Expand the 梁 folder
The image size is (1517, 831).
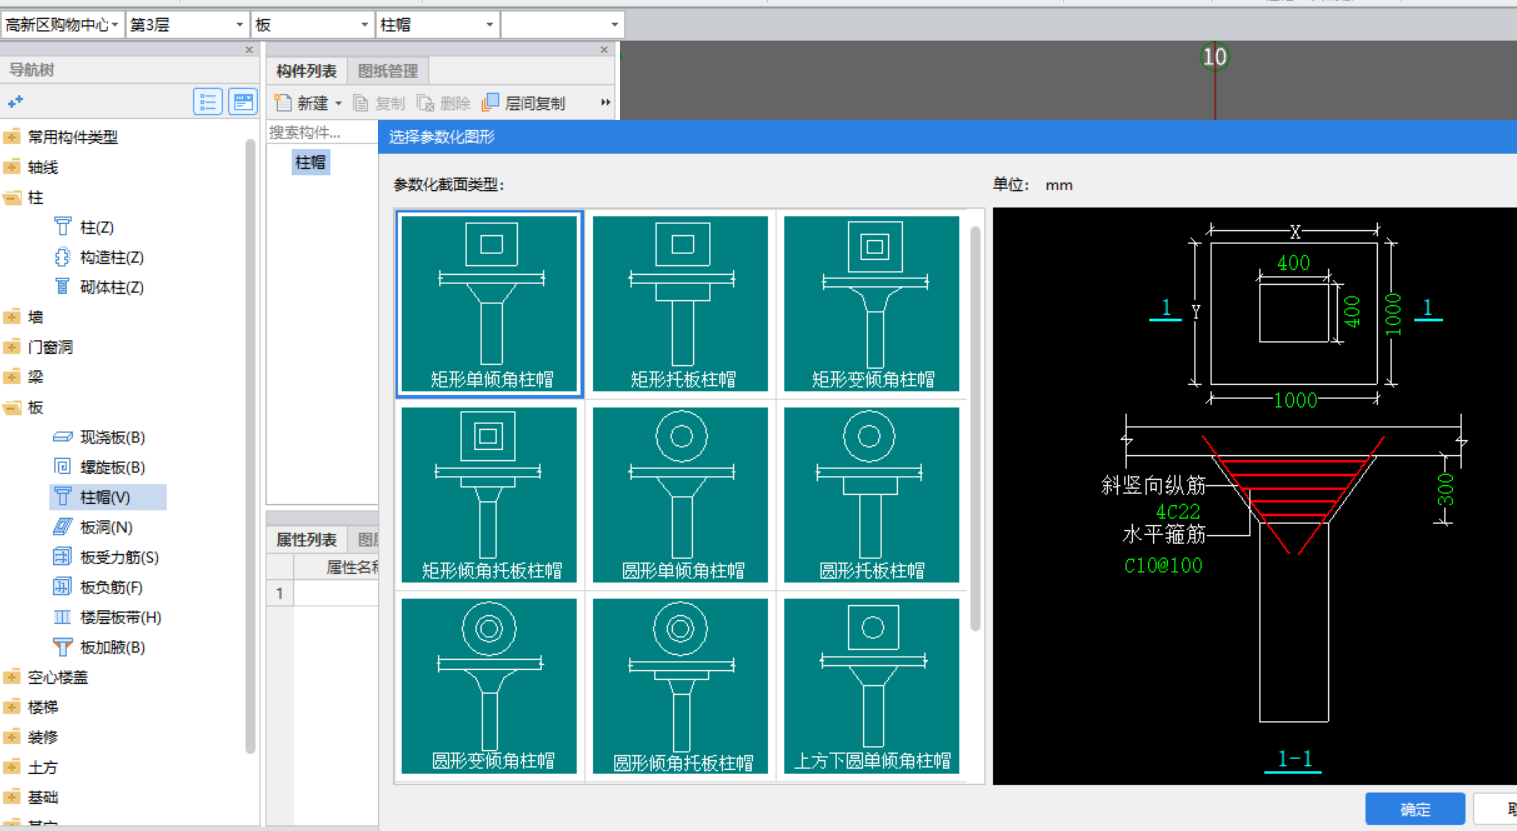[x=12, y=377]
